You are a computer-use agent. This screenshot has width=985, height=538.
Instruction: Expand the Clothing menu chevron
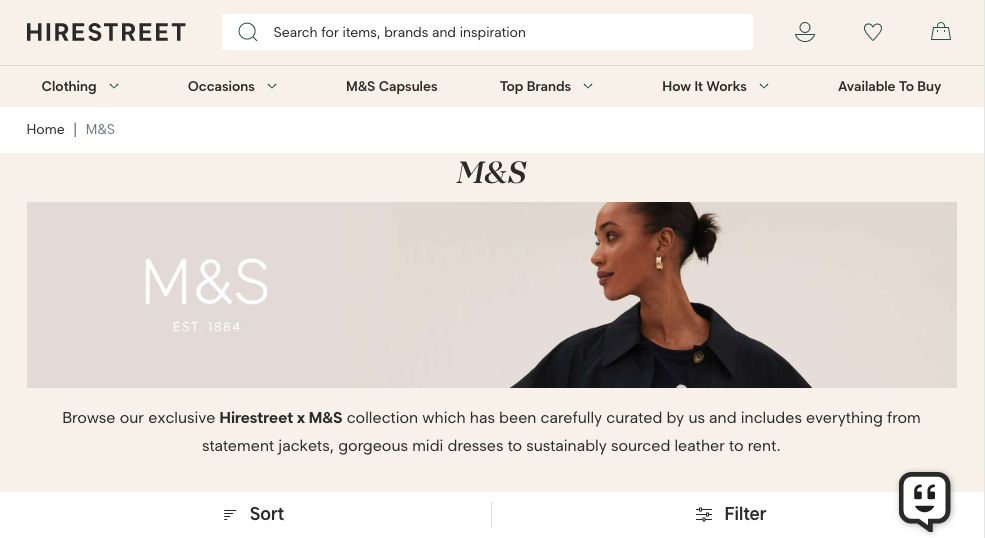pos(114,86)
